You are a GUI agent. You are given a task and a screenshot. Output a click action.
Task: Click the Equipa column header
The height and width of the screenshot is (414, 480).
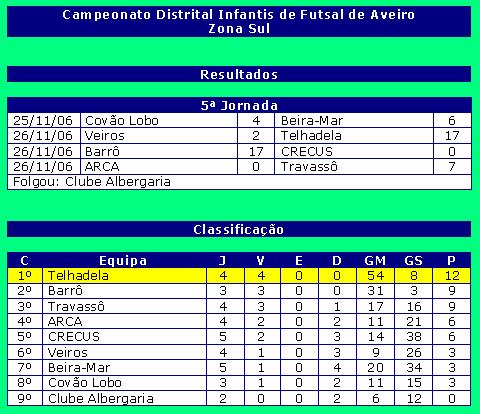[x=124, y=260]
